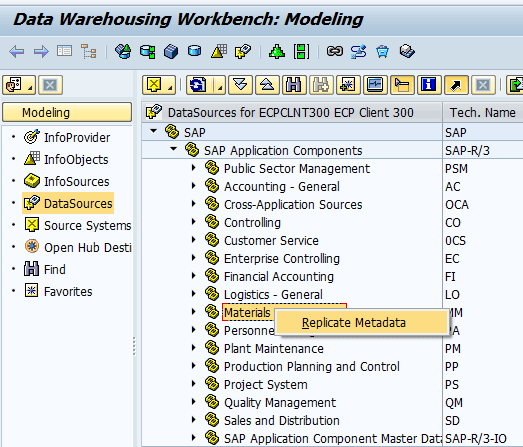Screen dimensions: 523x447
Task: Click the refresh tree icon
Action: [199, 85]
